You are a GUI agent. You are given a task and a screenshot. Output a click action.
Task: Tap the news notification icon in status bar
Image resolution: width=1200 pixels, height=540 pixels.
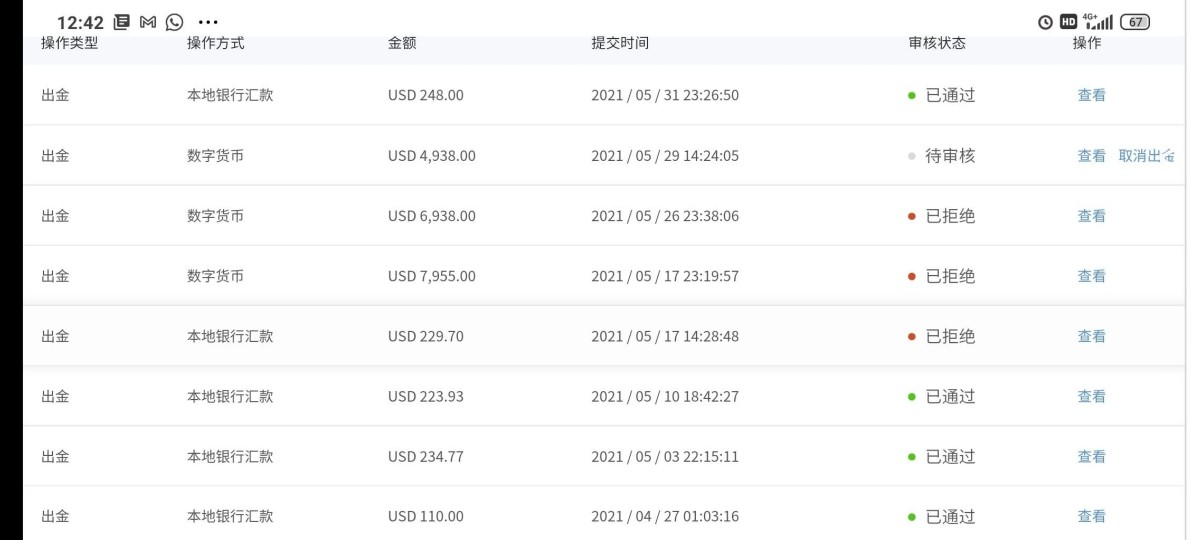(122, 22)
